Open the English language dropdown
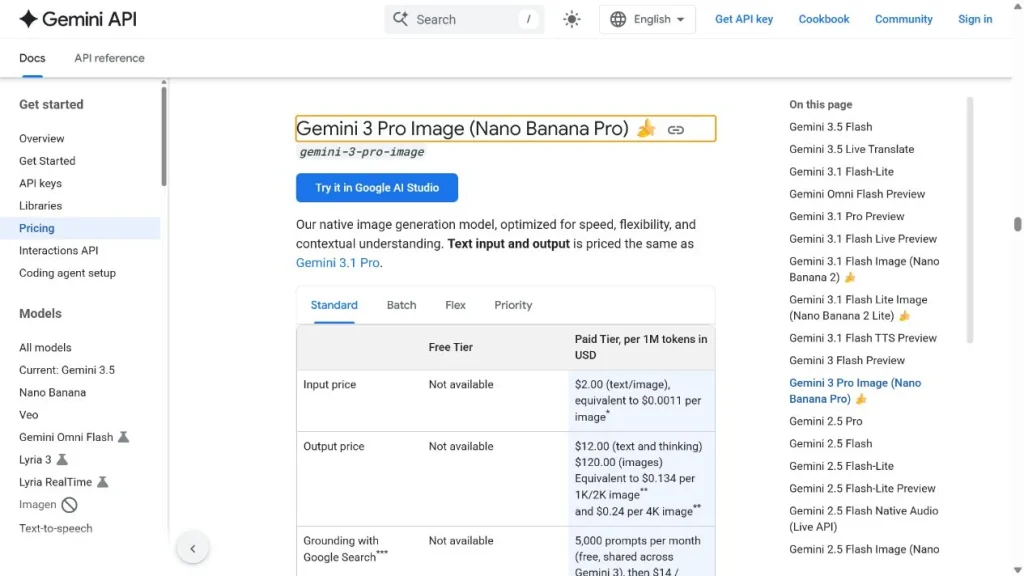1024x576 pixels. click(647, 19)
